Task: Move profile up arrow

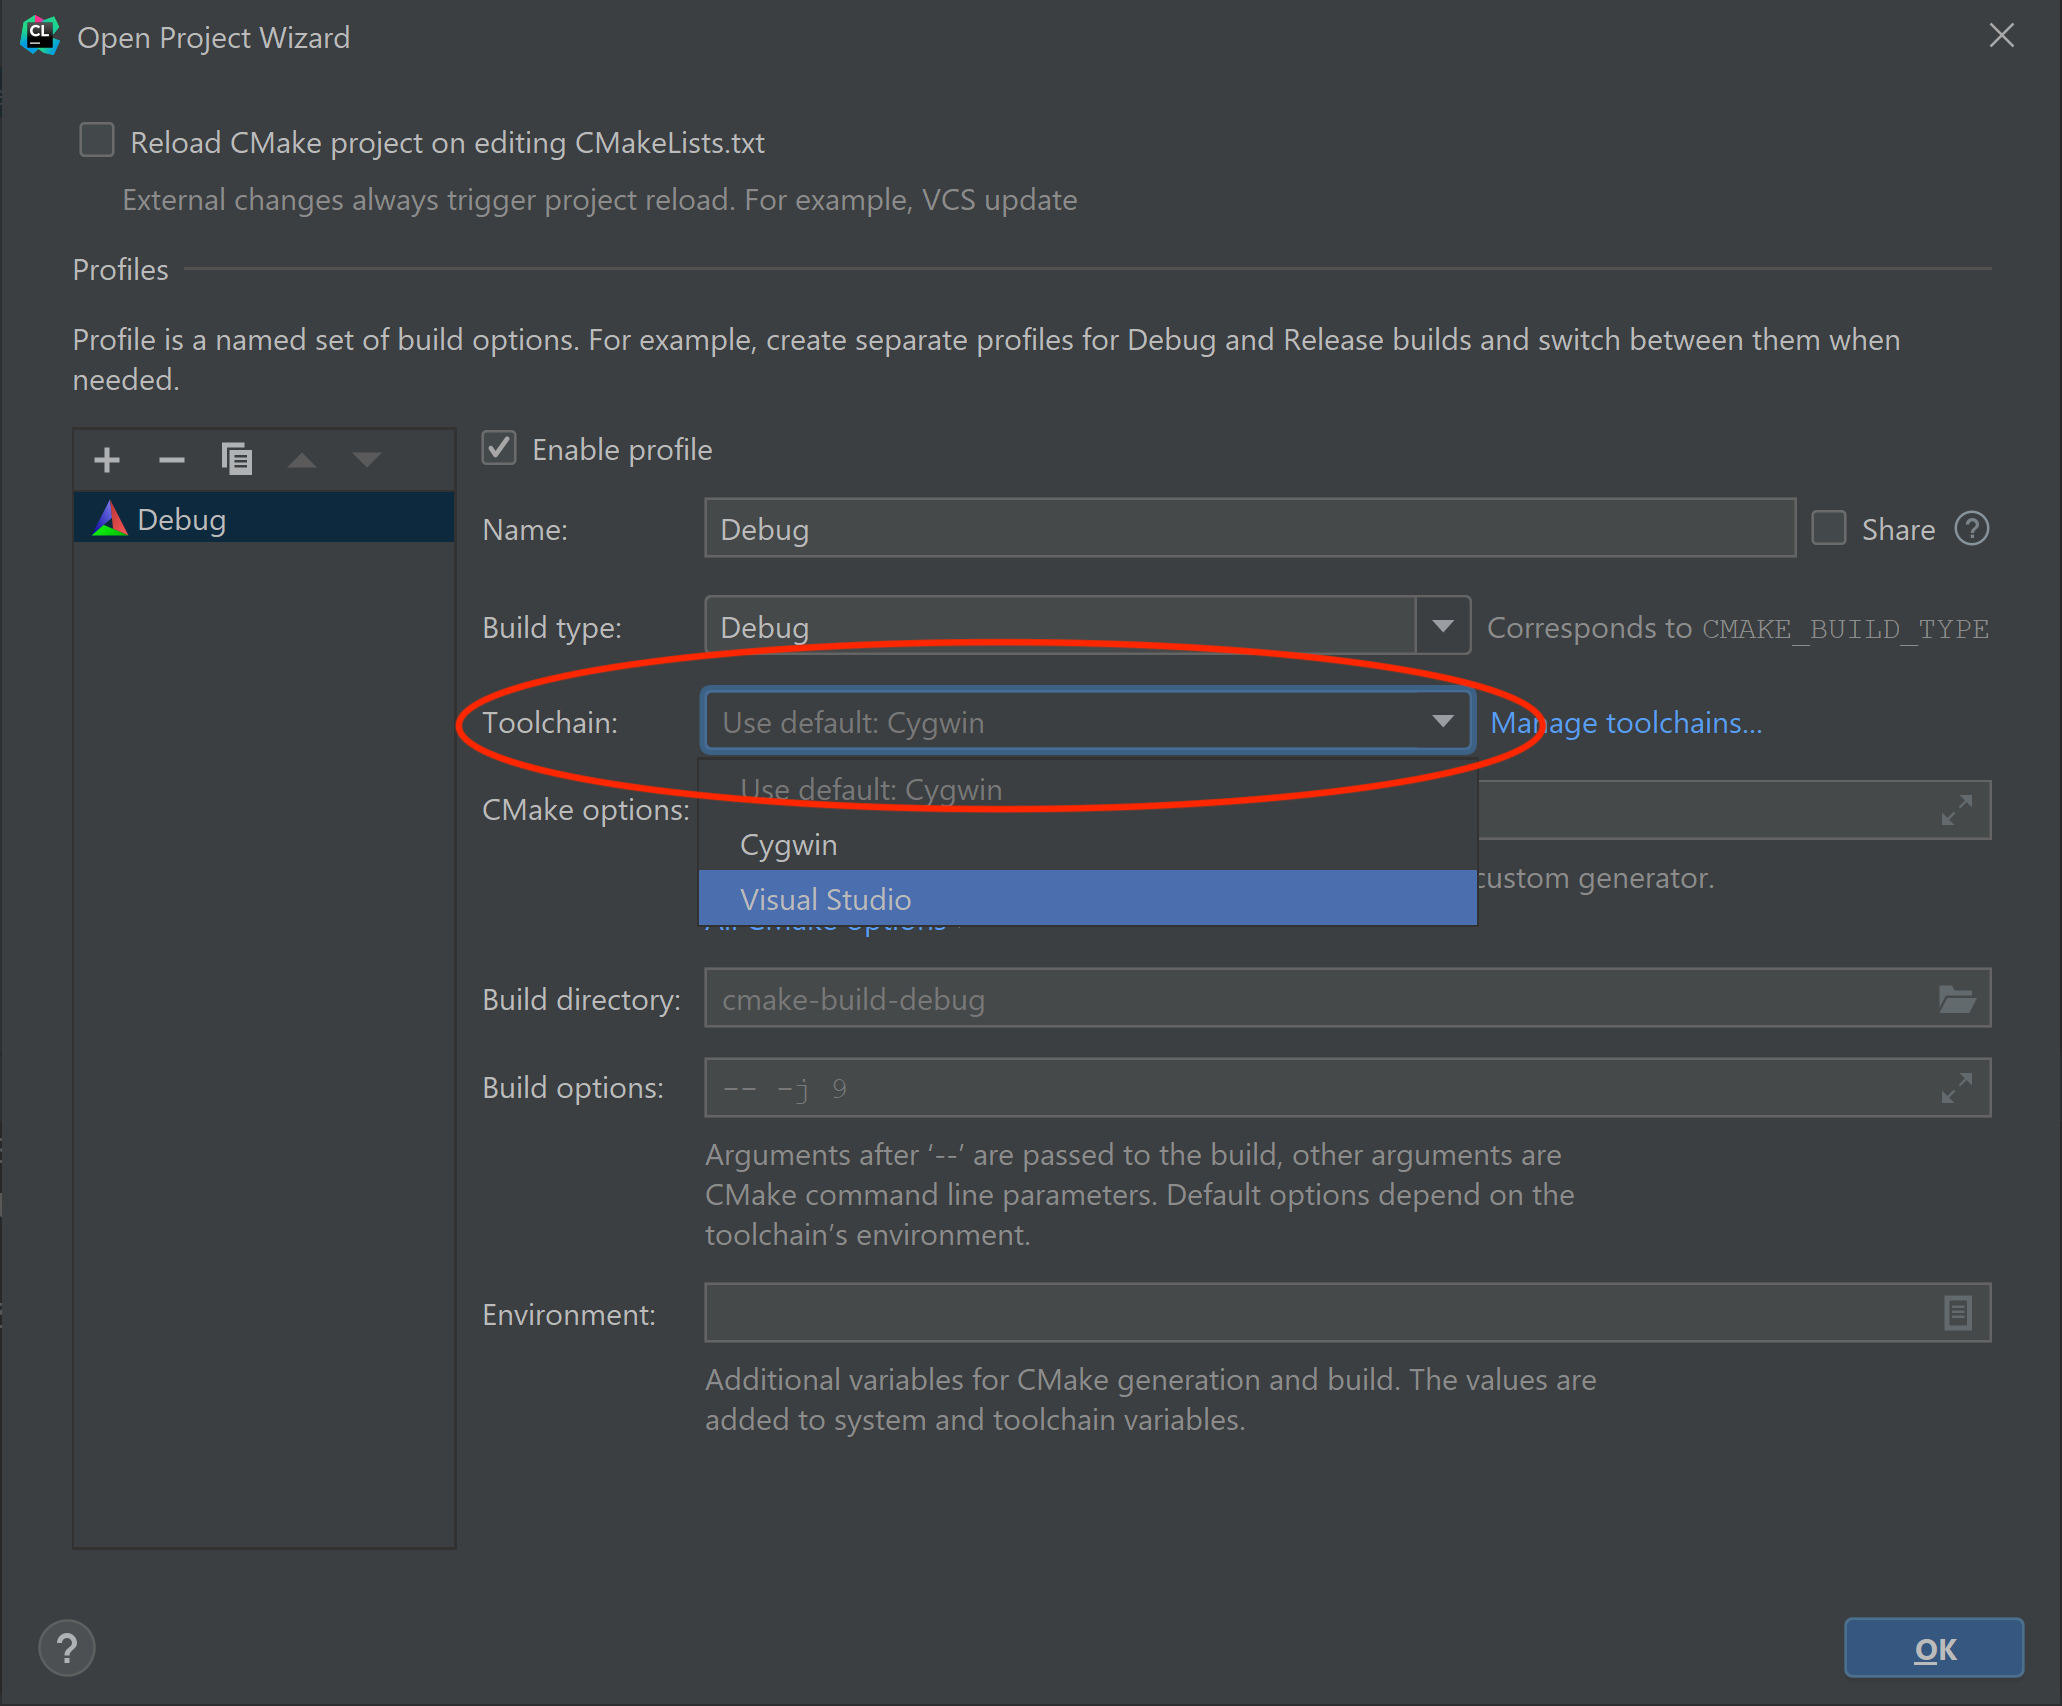Action: 302,460
